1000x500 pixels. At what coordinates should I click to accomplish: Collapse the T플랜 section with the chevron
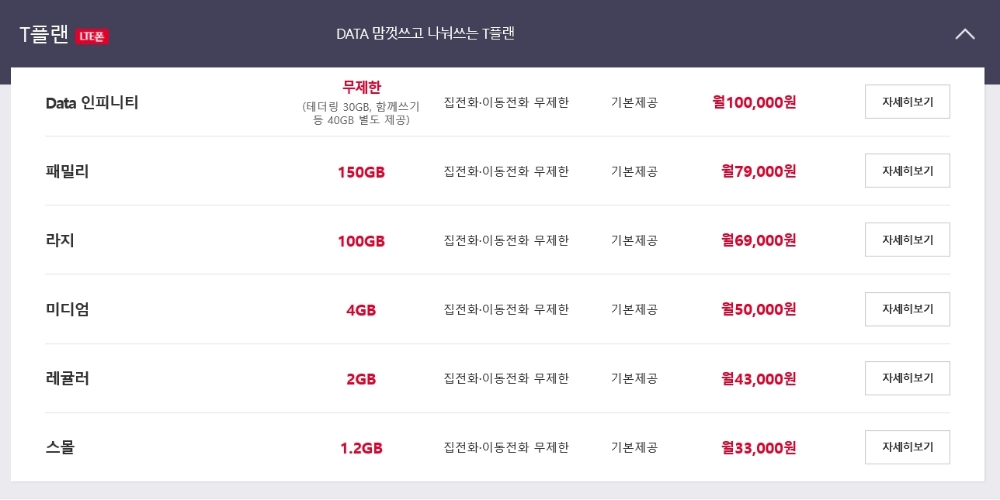(965, 34)
